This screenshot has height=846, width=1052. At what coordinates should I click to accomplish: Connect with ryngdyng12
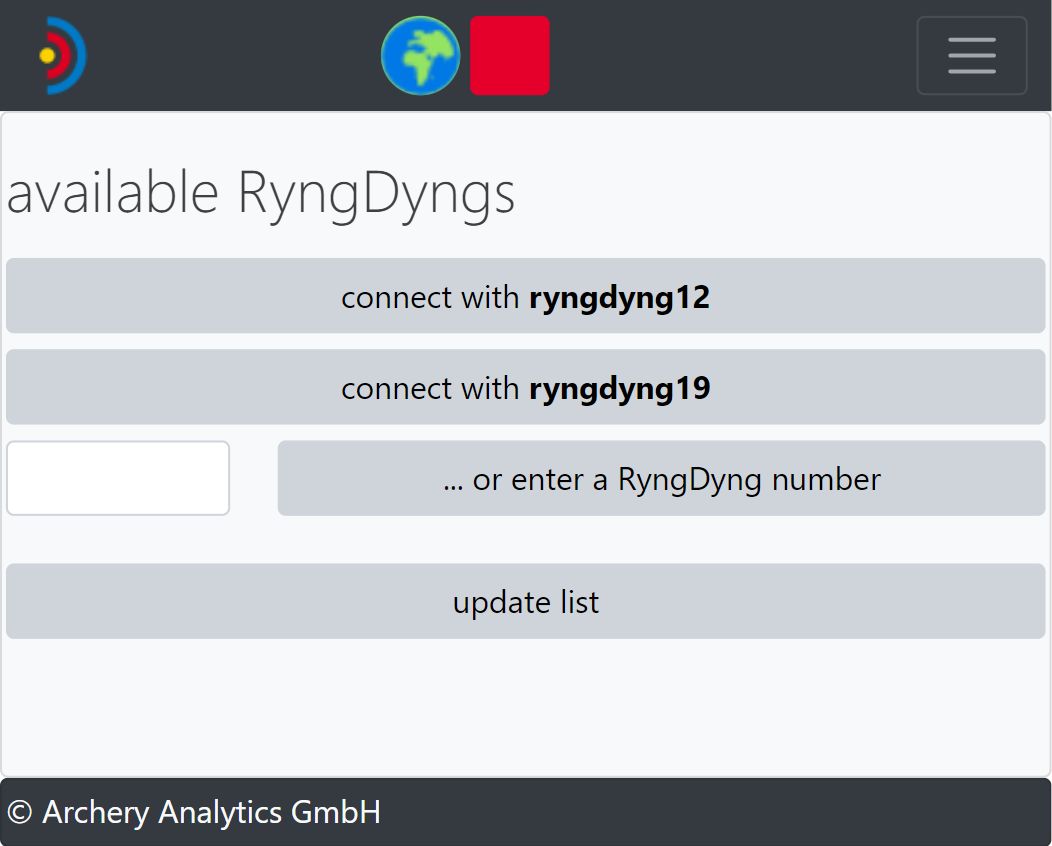tap(525, 296)
